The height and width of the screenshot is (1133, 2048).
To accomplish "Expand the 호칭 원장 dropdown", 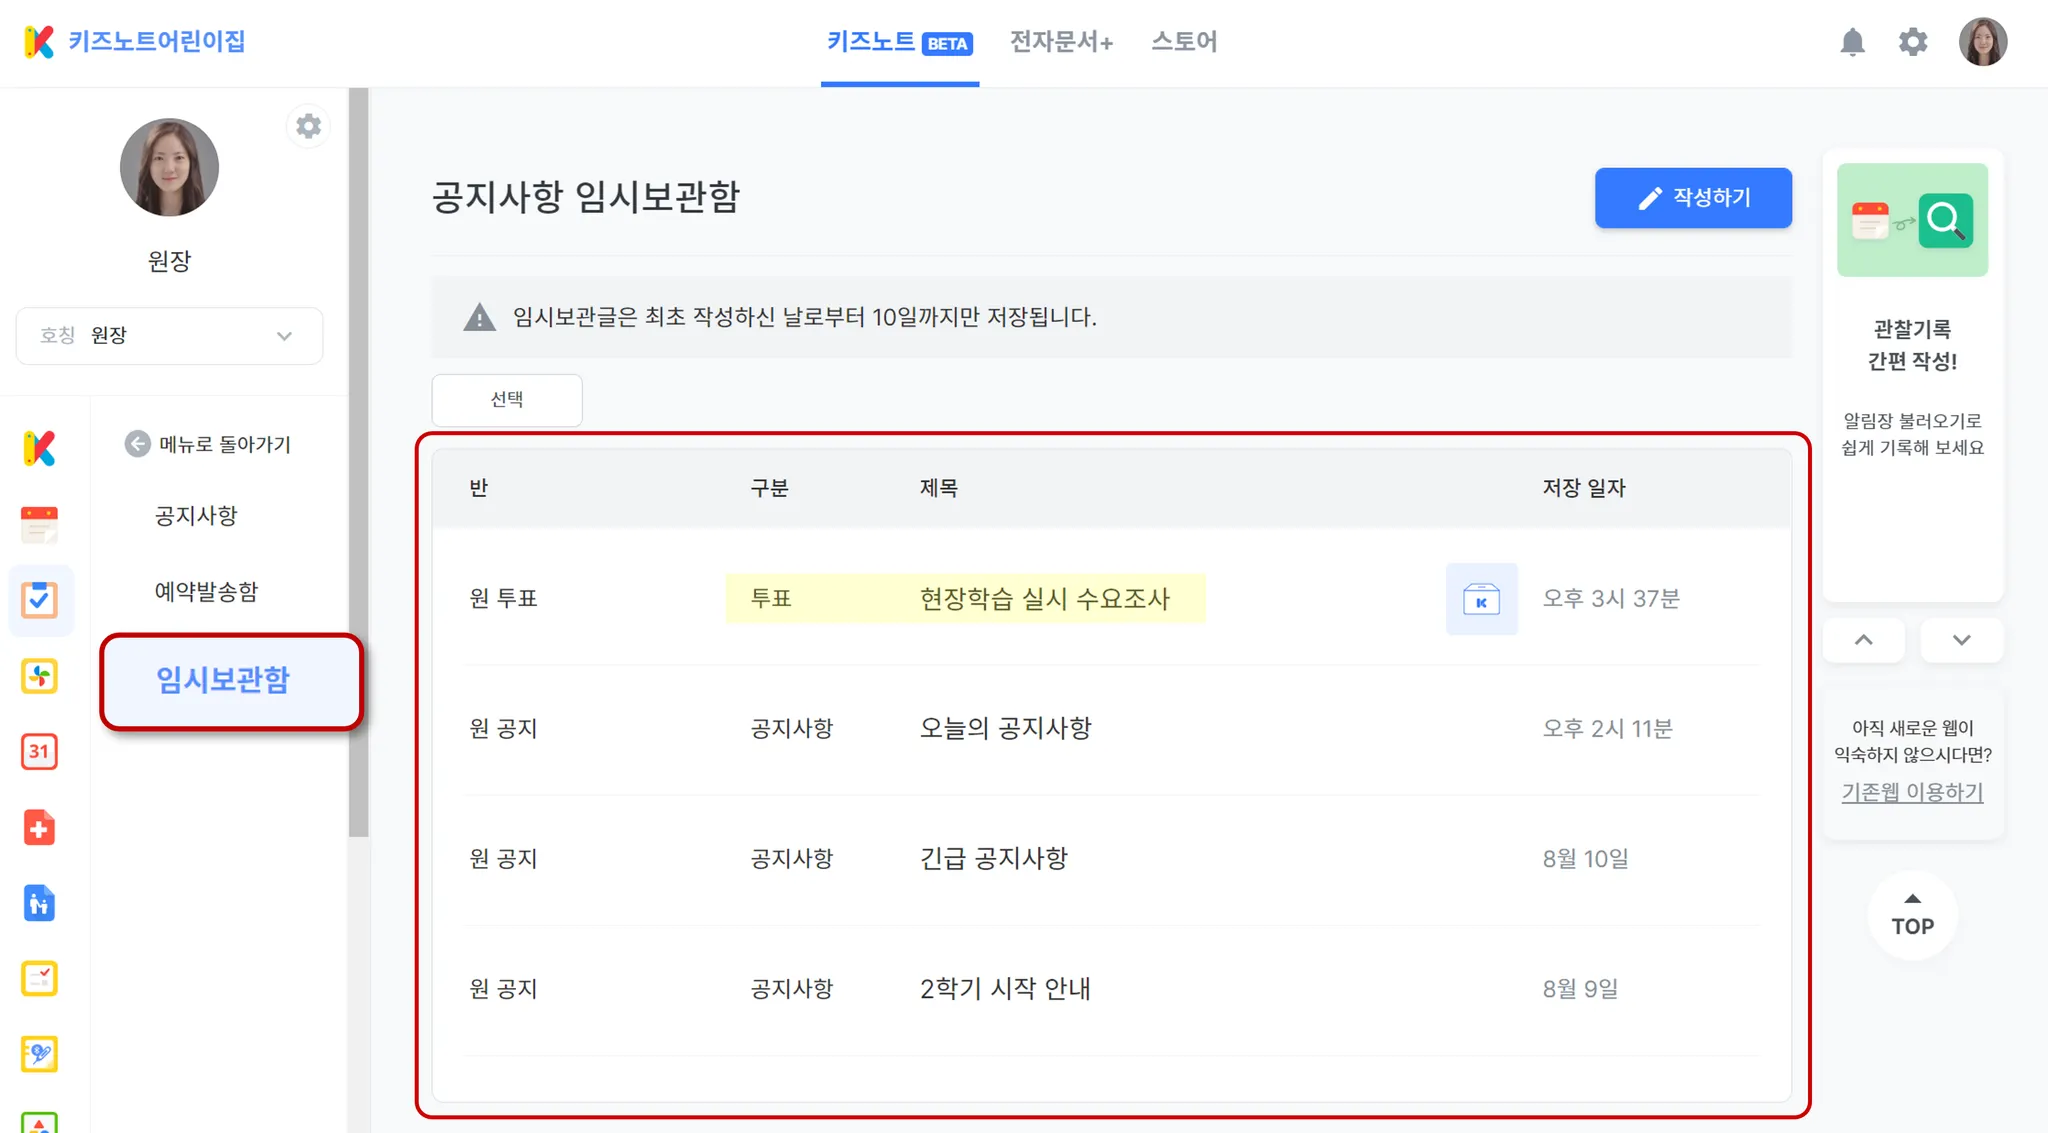I will click(x=169, y=336).
